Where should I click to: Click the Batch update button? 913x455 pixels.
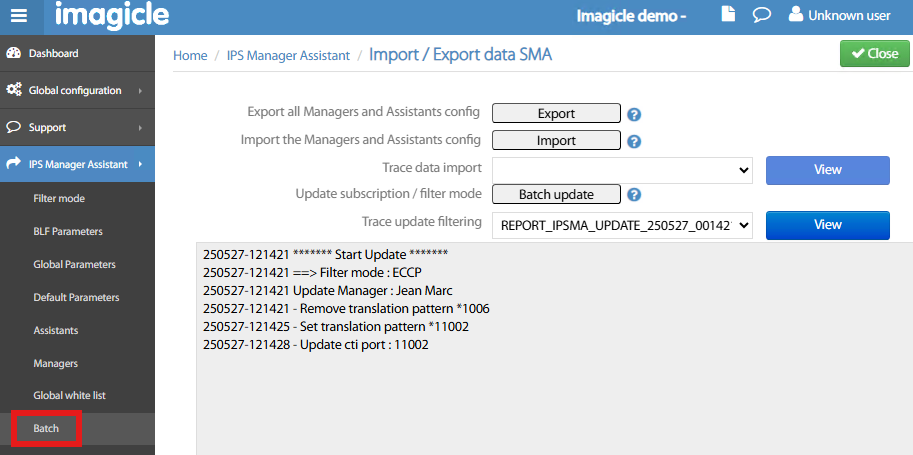click(x=556, y=194)
